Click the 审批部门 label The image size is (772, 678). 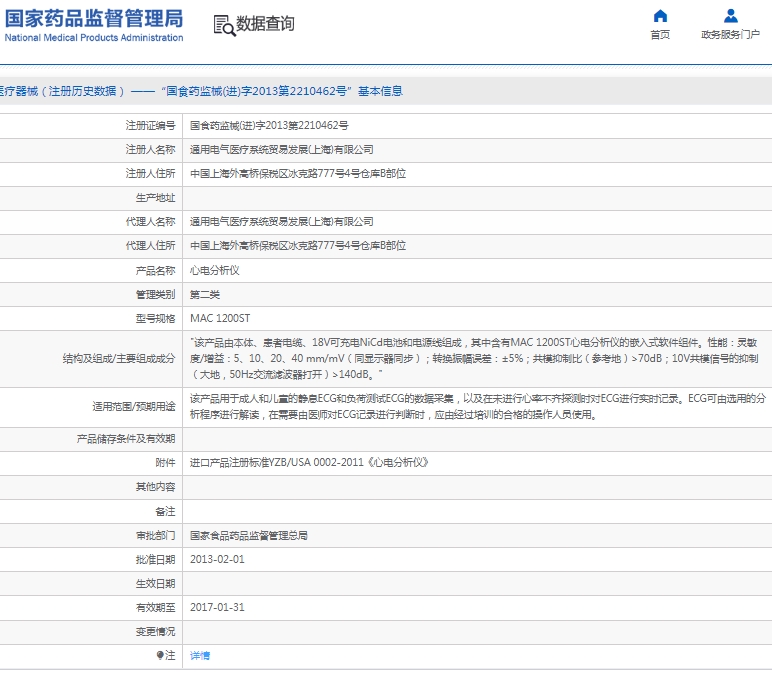156,536
